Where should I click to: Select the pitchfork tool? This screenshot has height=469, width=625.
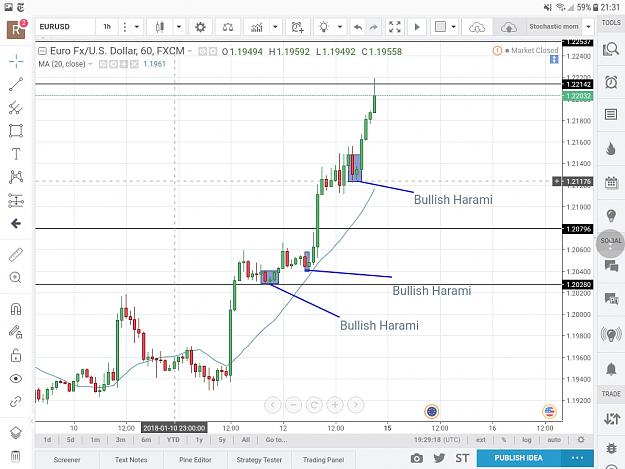click(x=16, y=108)
